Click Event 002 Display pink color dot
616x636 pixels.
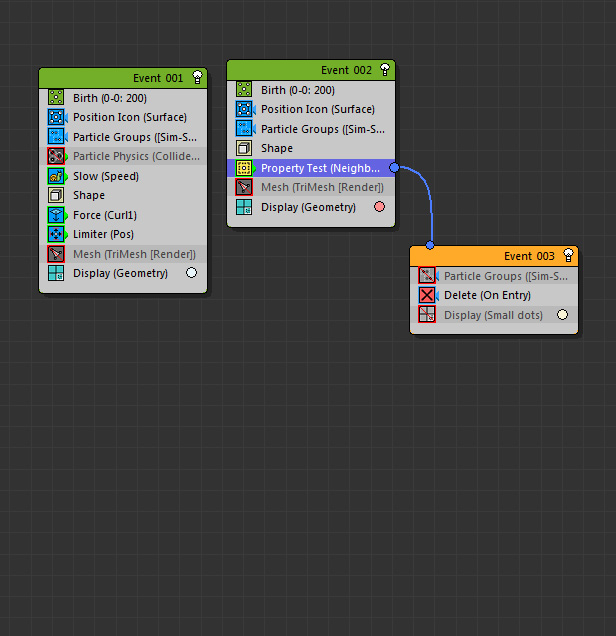tap(379, 207)
